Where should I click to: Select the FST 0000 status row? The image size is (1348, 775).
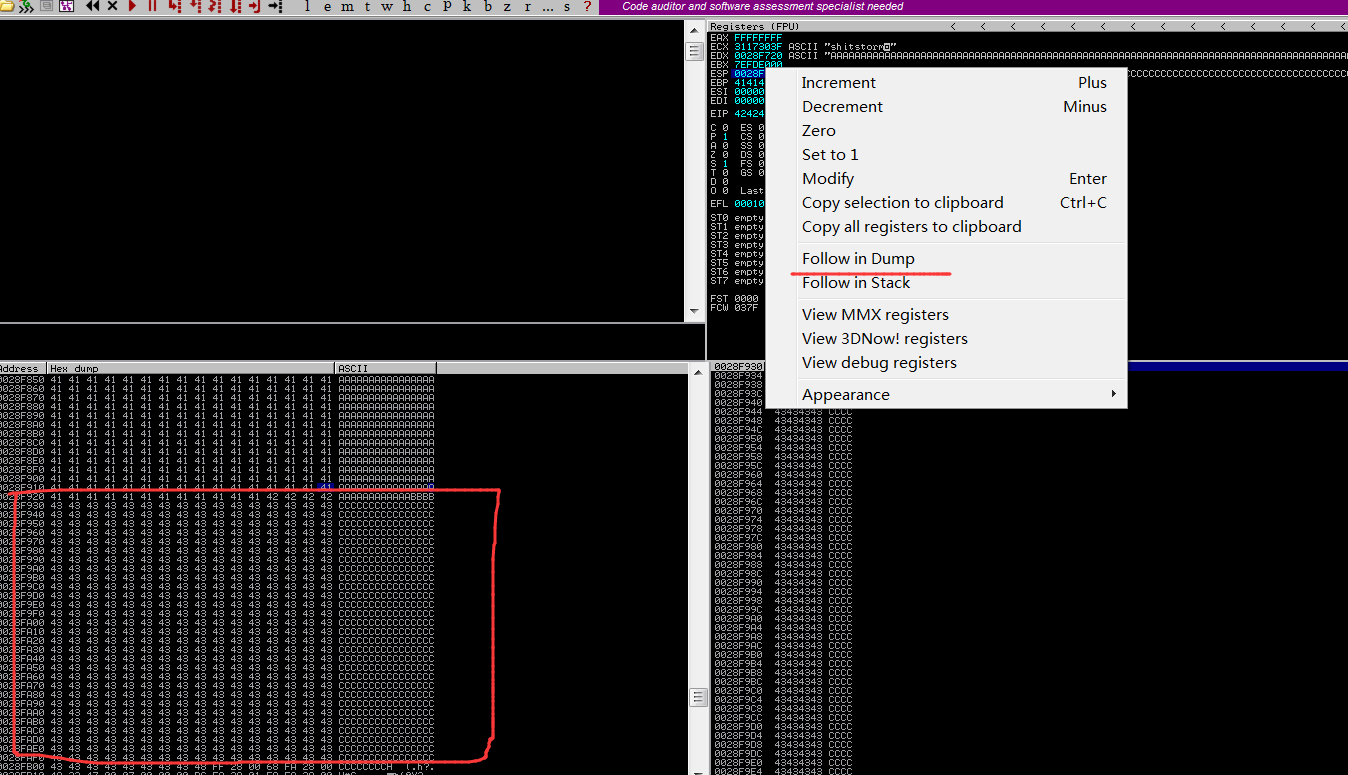735,298
